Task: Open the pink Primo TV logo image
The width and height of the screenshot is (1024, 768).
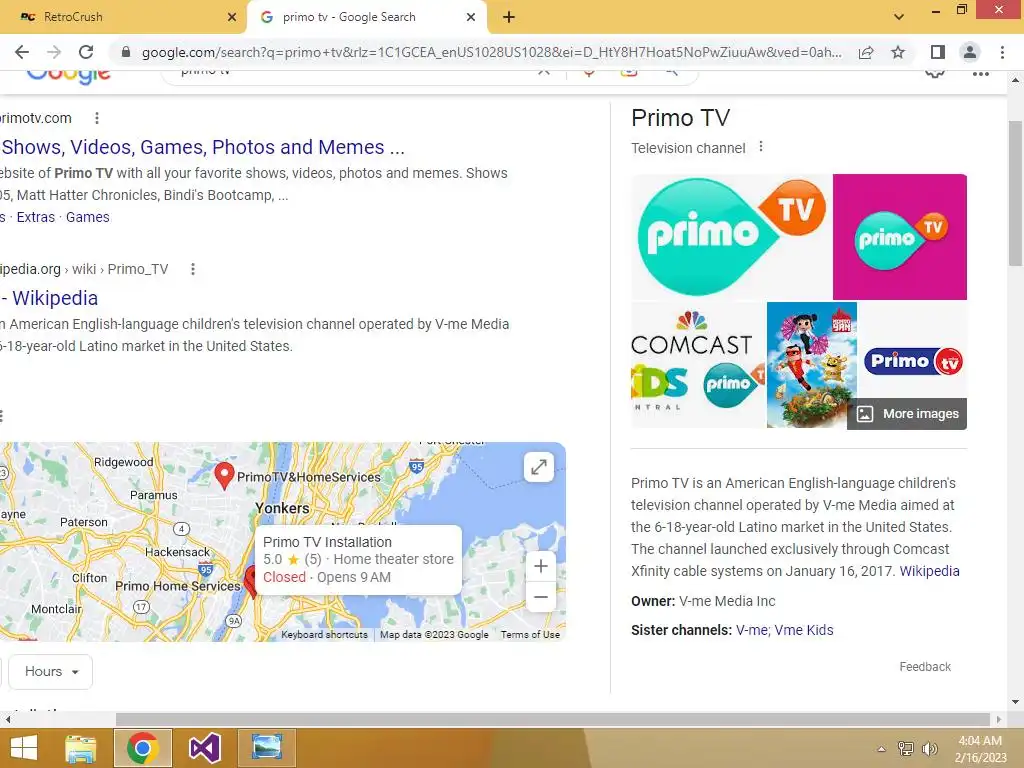Action: (x=900, y=236)
